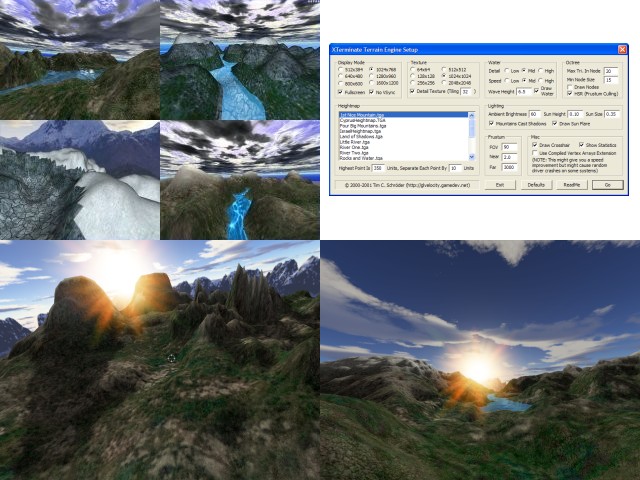Click the Wave Height input field
The width and height of the screenshot is (640, 480).
point(524,92)
